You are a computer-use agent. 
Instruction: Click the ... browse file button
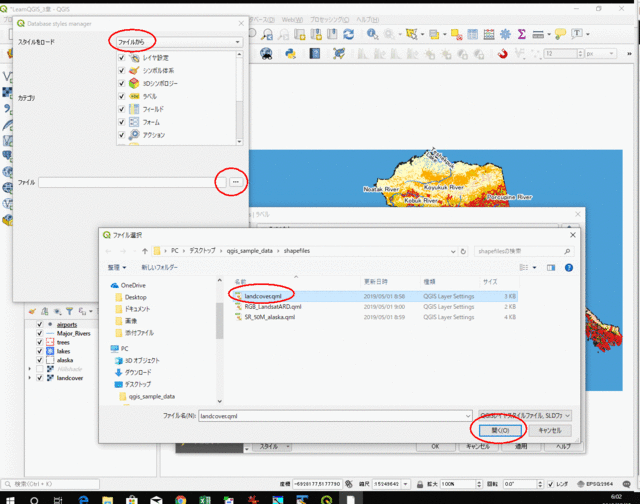[x=236, y=182]
